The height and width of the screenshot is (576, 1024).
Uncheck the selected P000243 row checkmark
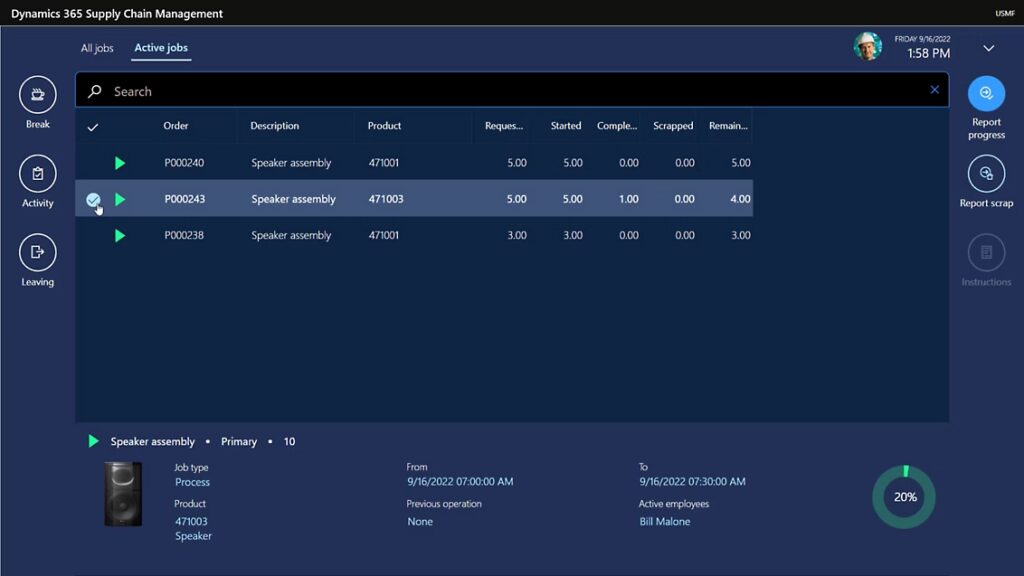tap(93, 200)
